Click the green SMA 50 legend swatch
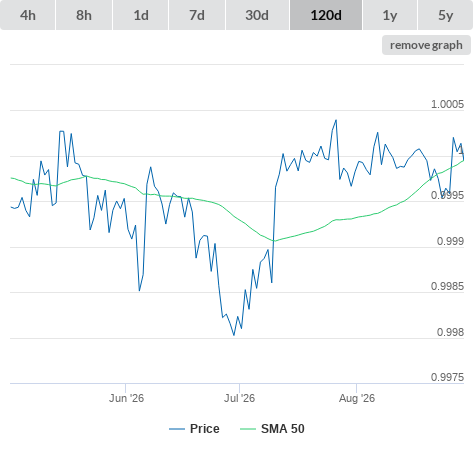Viewport: 474px width, 455px height. coord(248,429)
